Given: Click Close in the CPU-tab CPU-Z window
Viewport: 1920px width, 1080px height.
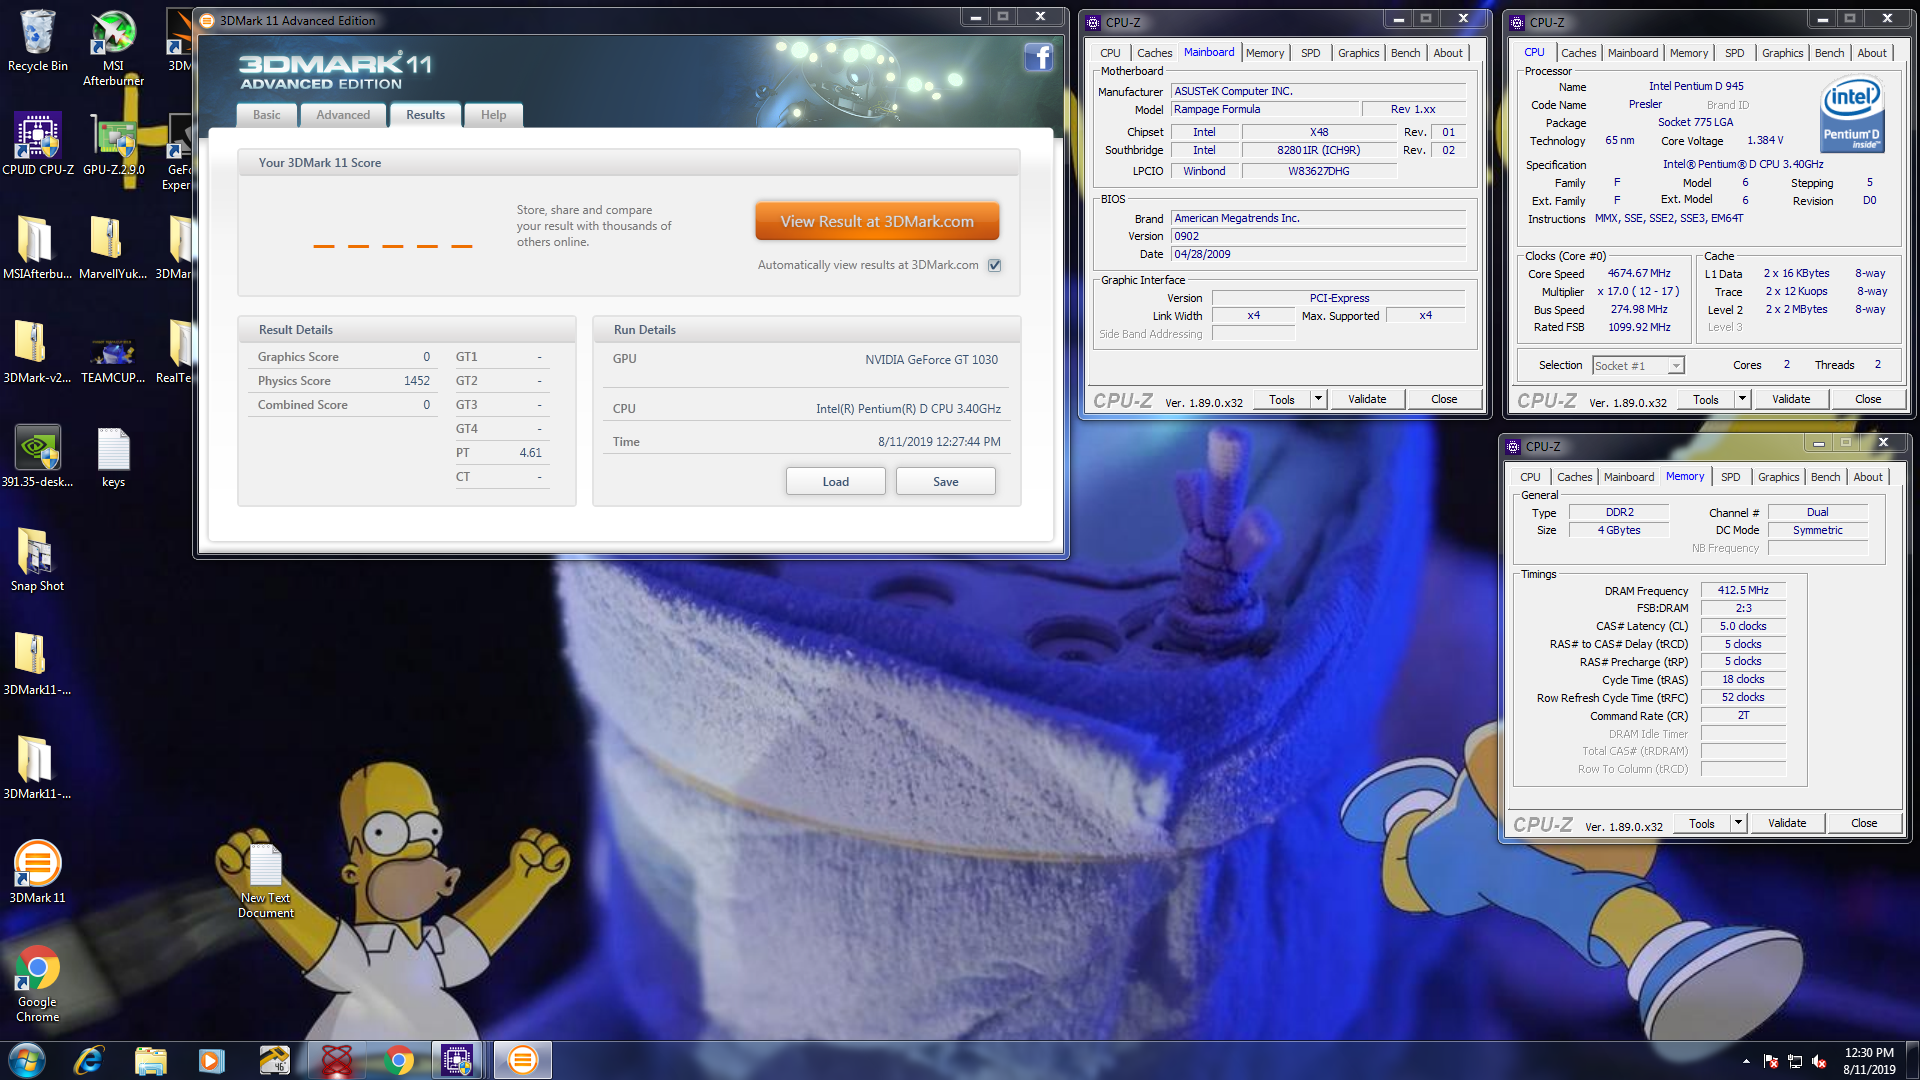Looking at the screenshot, I should 1868,399.
